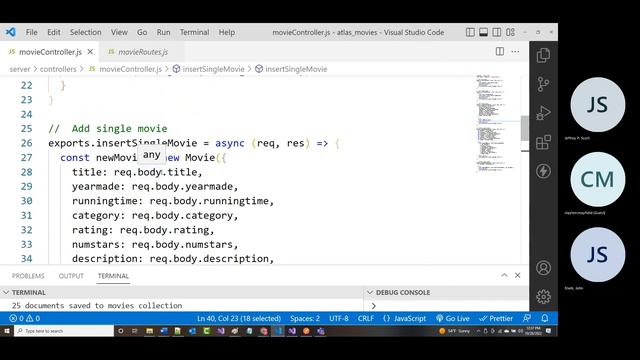
Task: Open File Explorer on the taskbar
Action: click(149, 331)
